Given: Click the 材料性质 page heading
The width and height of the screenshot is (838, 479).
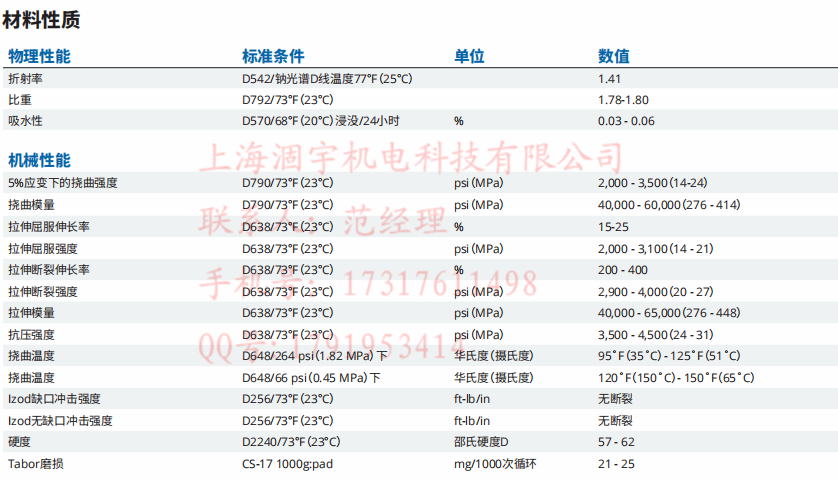Looking at the screenshot, I should (x=41, y=20).
